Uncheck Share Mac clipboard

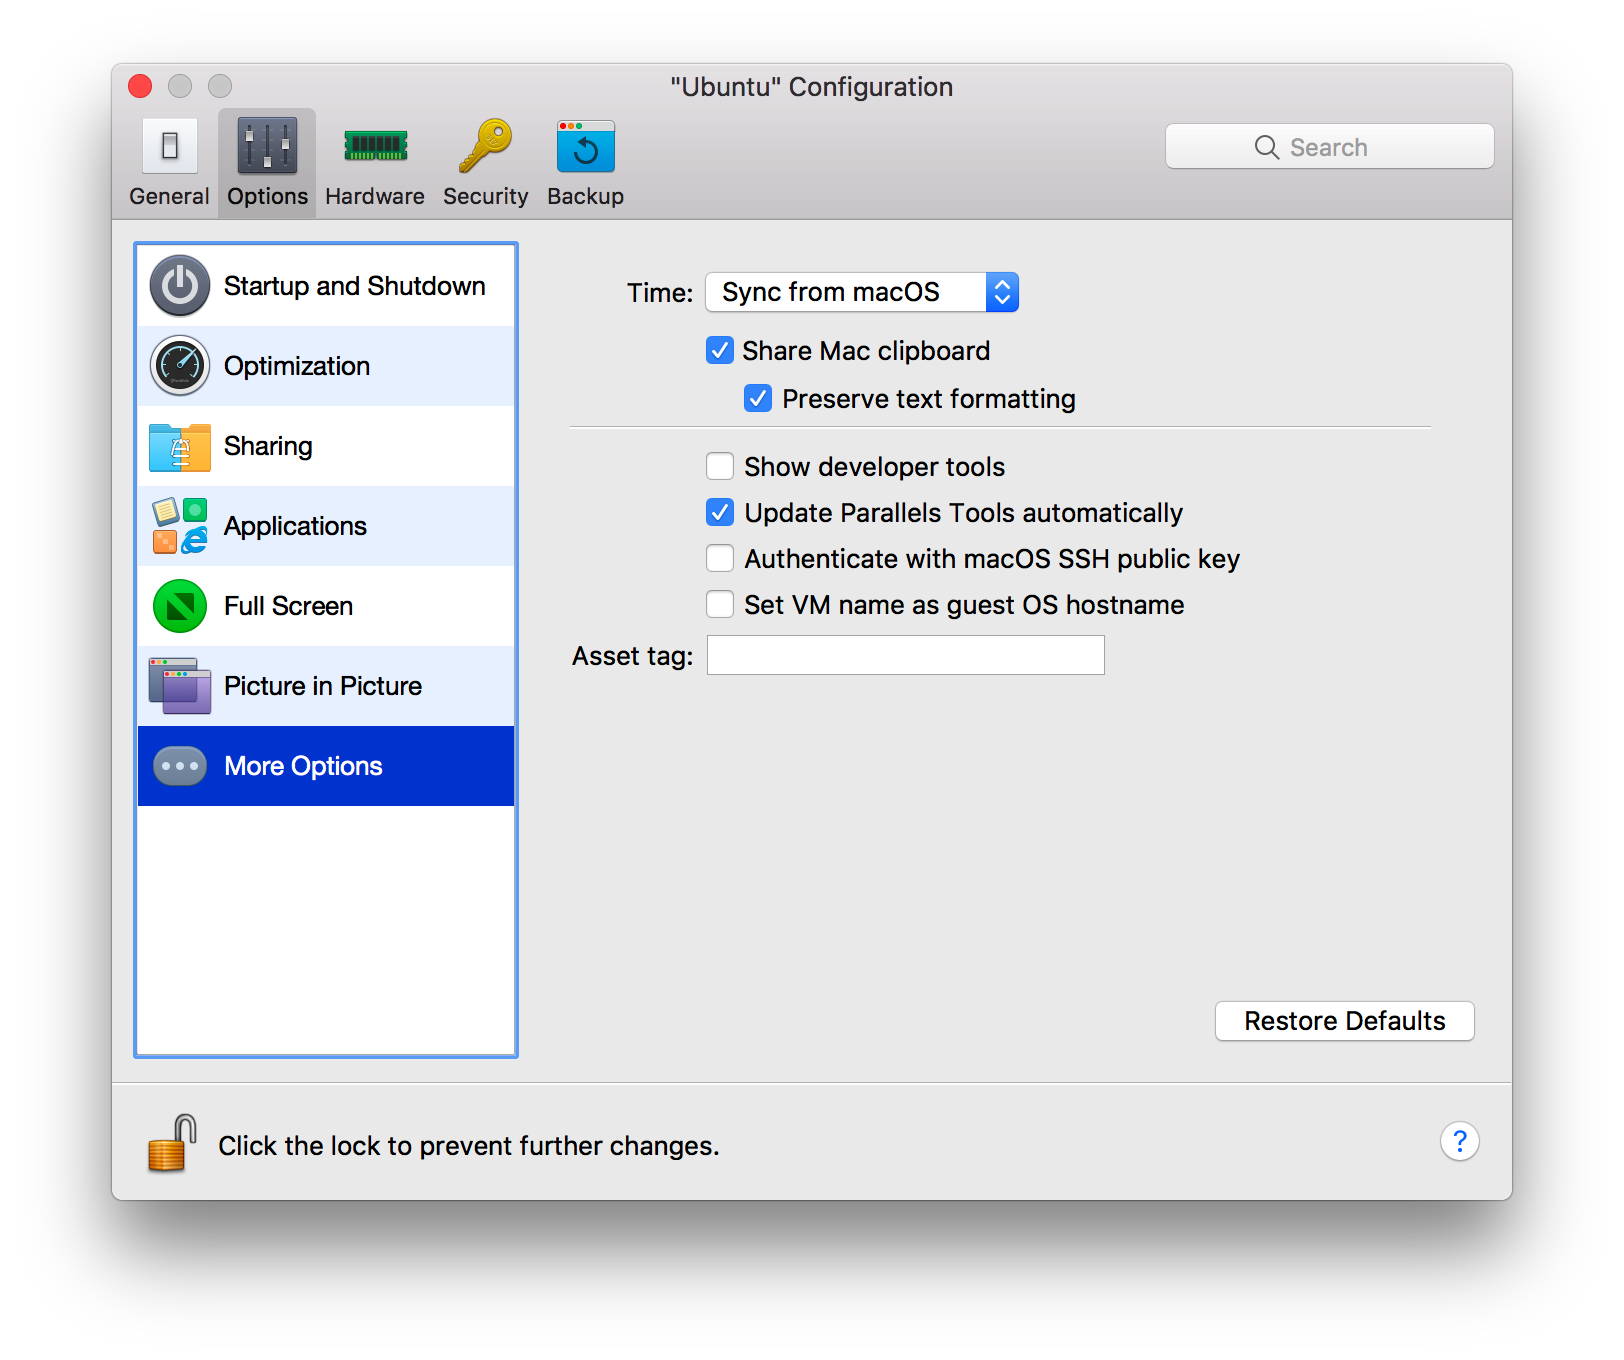coord(720,351)
